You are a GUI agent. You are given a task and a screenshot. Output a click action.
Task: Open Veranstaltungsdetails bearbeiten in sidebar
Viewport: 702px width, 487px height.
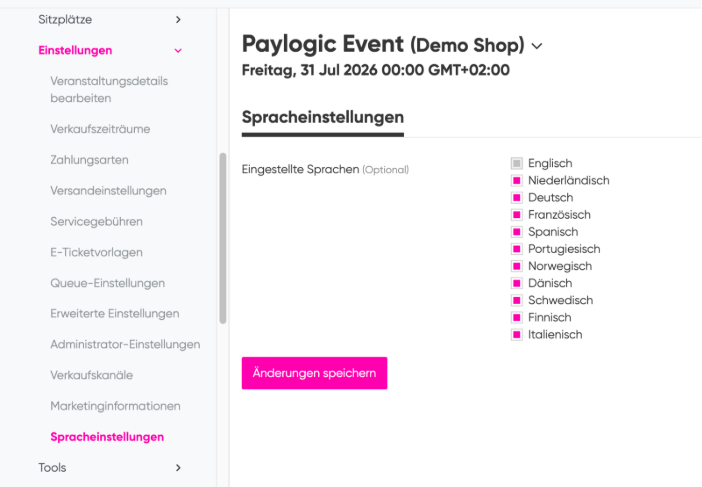point(109,90)
